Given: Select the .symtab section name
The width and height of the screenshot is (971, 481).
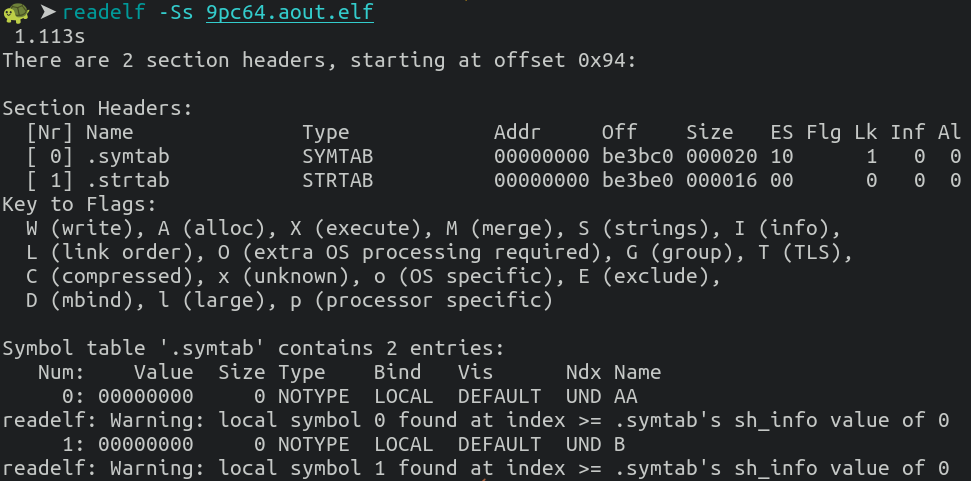Looking at the screenshot, I should [127, 157].
